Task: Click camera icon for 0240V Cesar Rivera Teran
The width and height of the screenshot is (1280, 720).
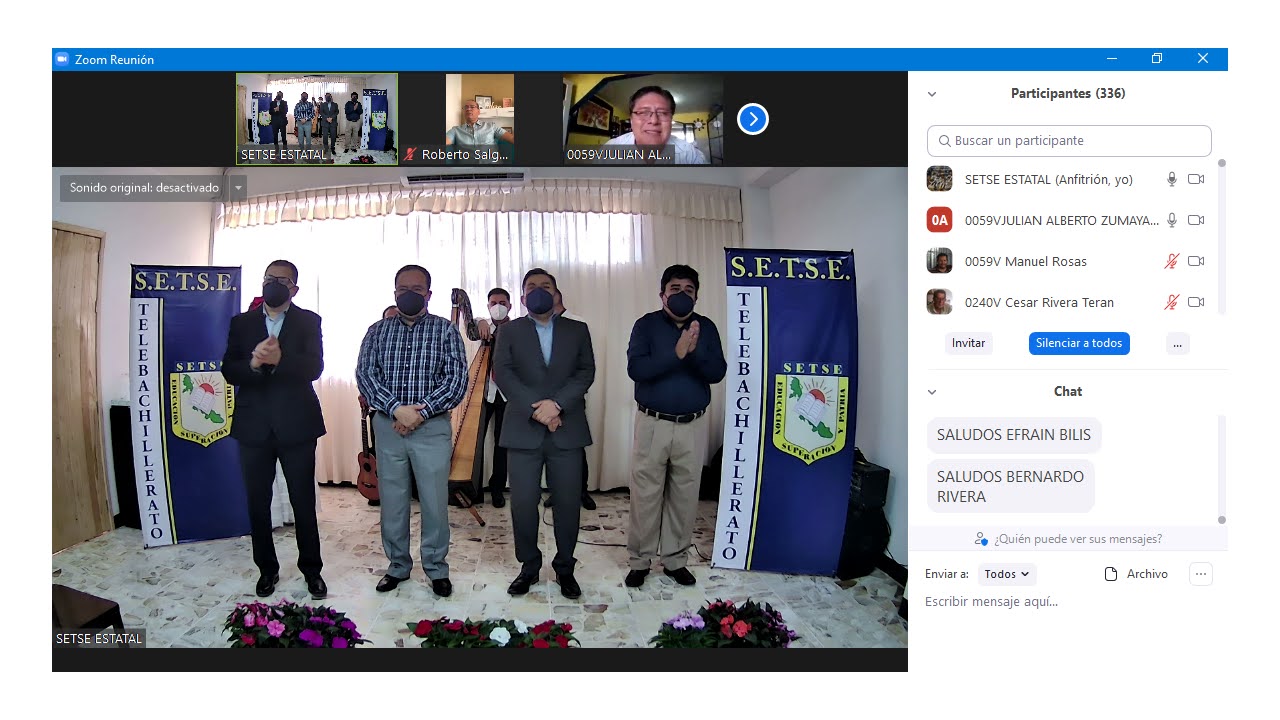Action: tap(1196, 302)
